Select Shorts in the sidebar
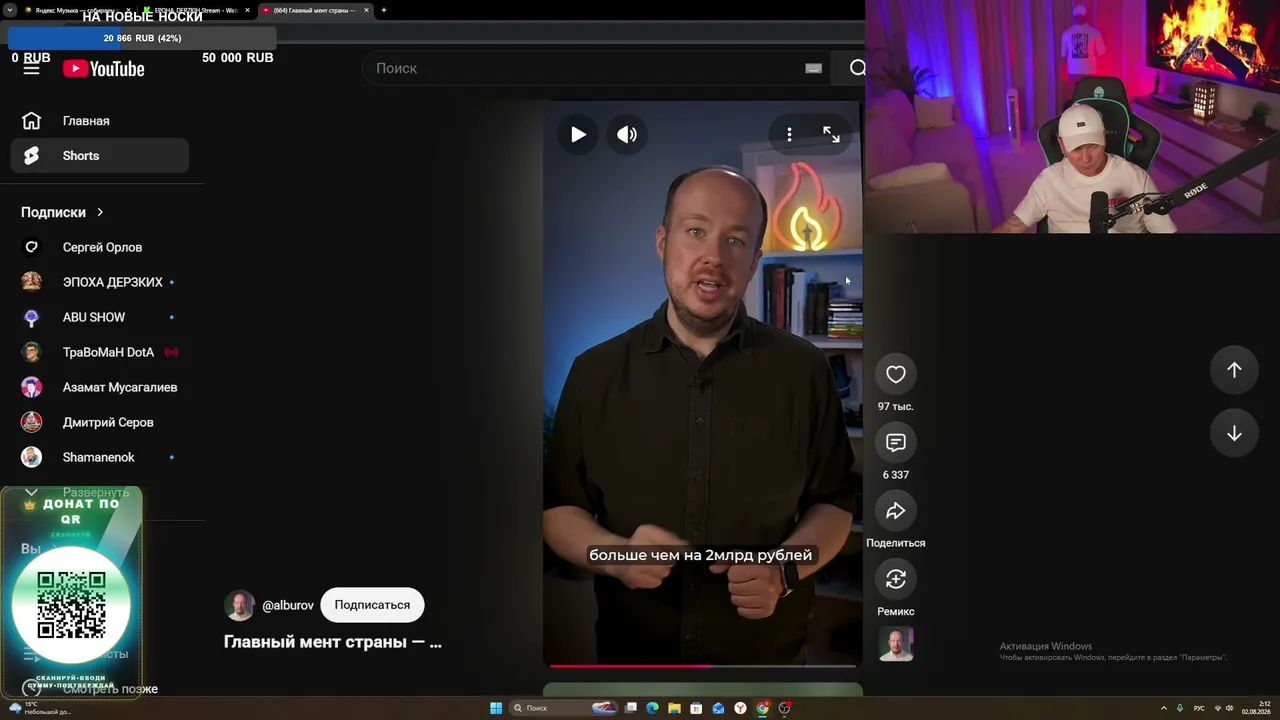 (x=99, y=156)
